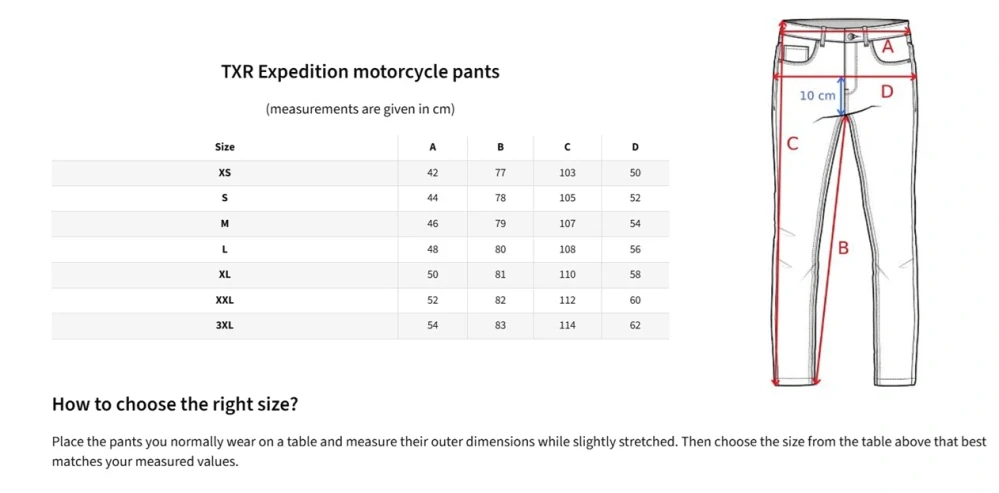Select the Size column header
Image resolution: width=999 pixels, height=493 pixels.
click(224, 147)
